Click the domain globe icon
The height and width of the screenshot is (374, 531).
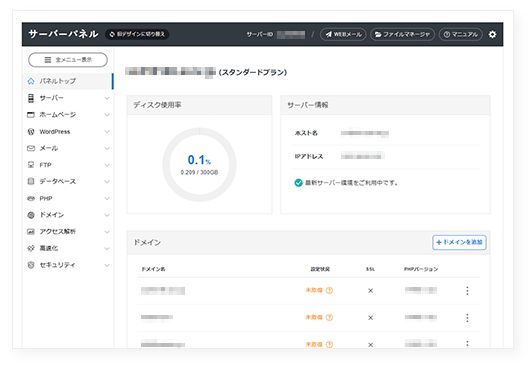pyautogui.click(x=31, y=215)
